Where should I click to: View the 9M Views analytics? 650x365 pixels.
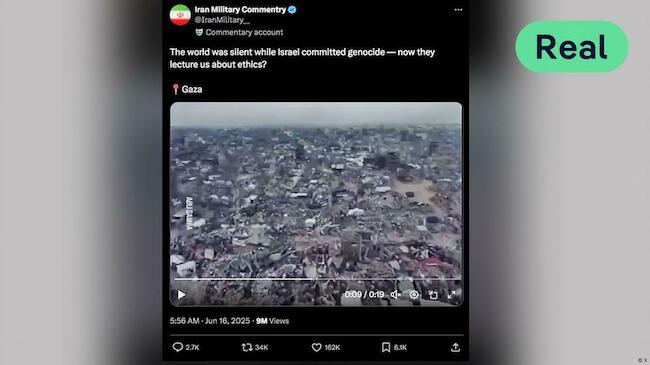tap(272, 321)
